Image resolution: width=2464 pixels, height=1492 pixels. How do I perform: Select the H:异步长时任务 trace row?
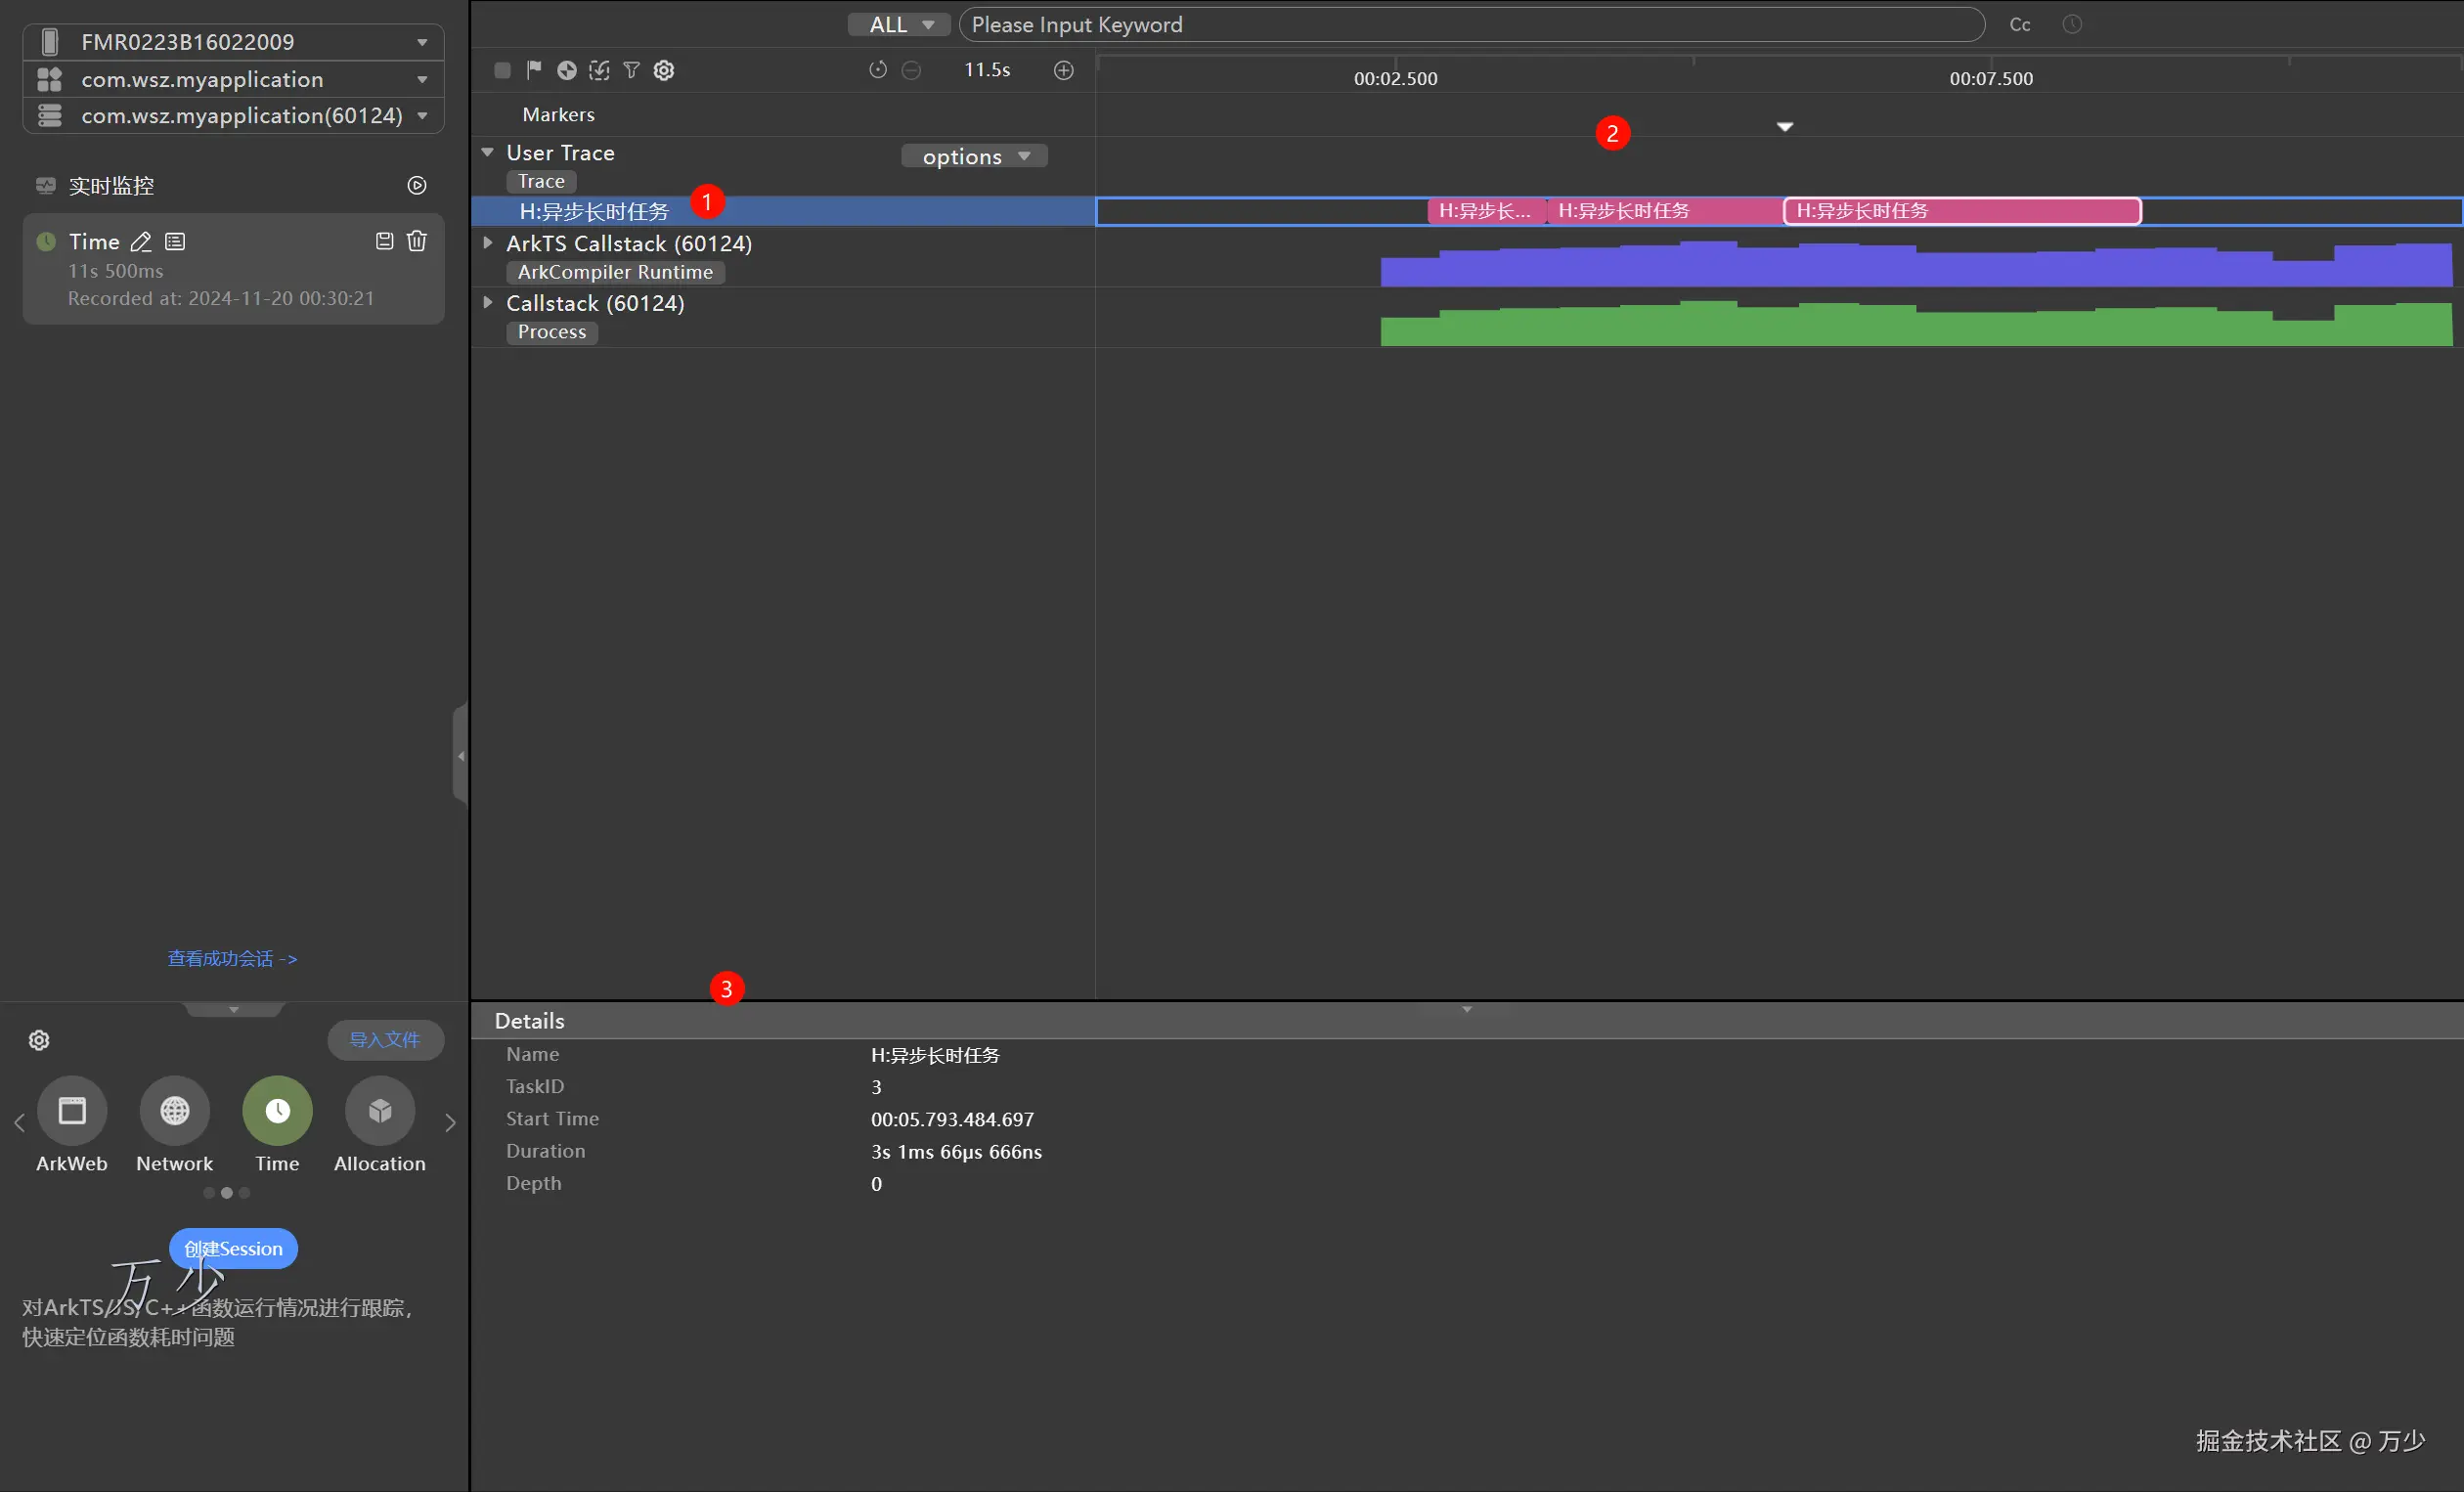594,212
